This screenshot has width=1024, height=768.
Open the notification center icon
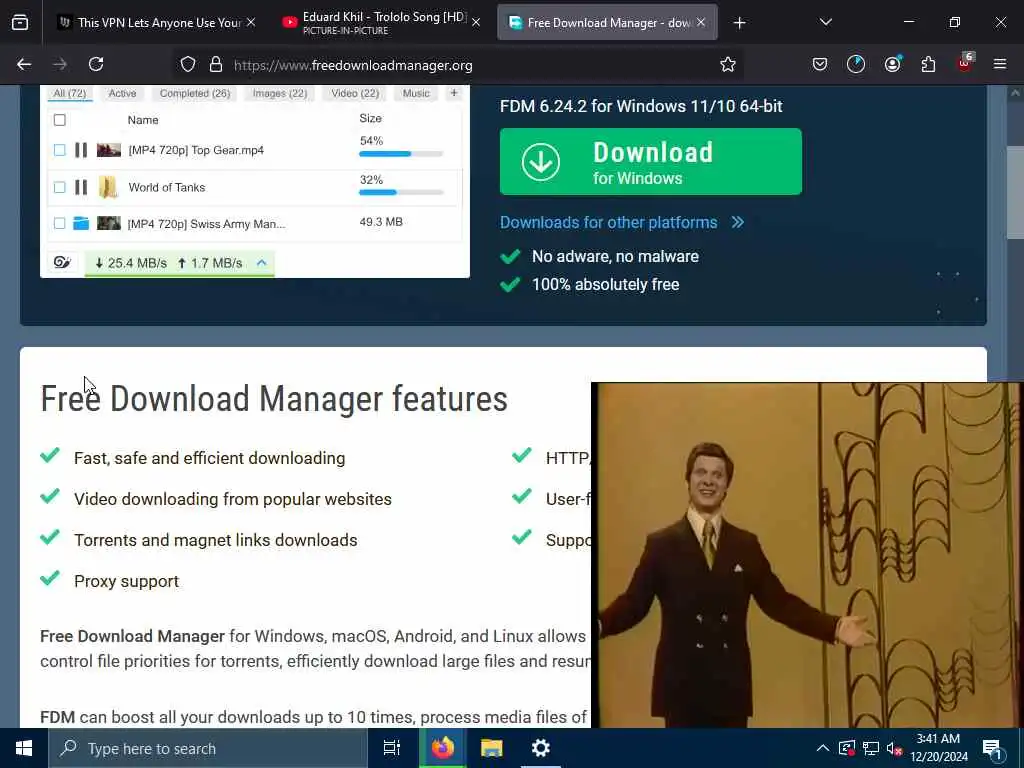pyautogui.click(x=992, y=748)
